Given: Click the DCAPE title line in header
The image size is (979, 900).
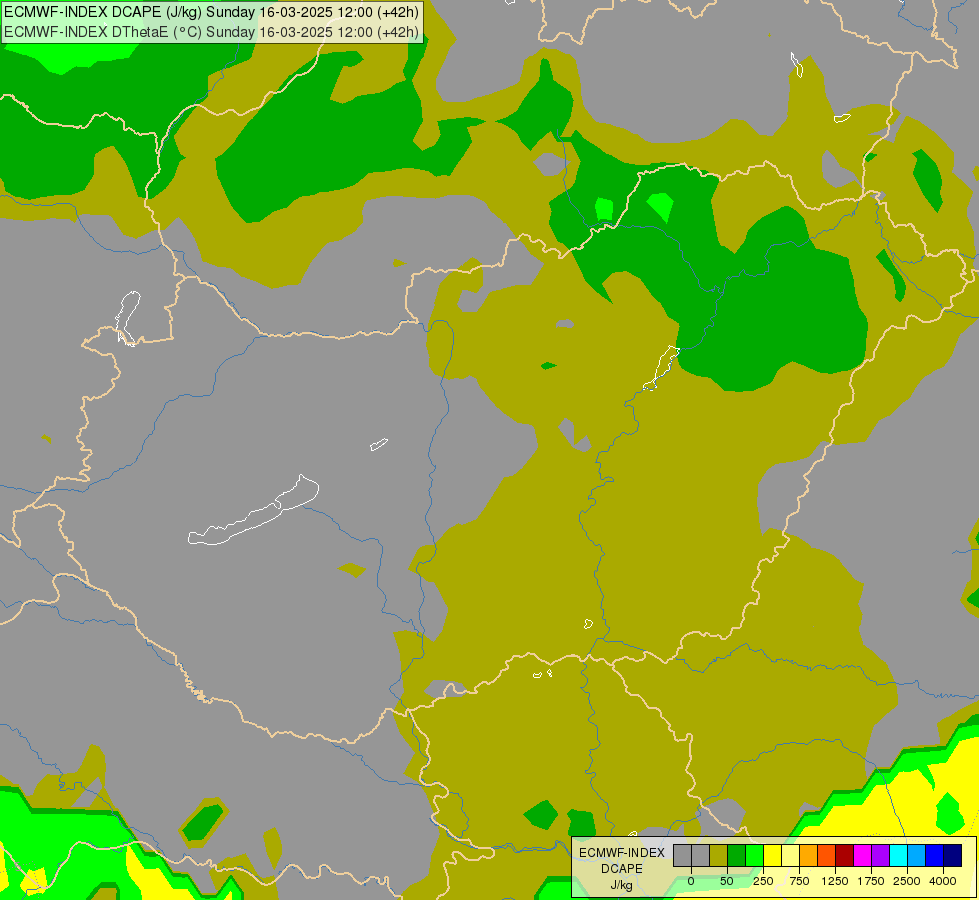Looking at the screenshot, I should (x=212, y=12).
